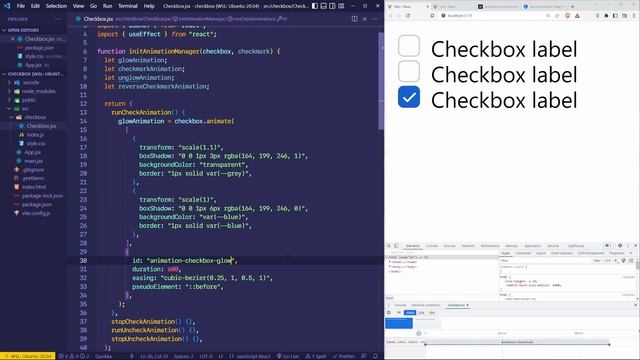Open notifications bell in status bar

pos(375,356)
